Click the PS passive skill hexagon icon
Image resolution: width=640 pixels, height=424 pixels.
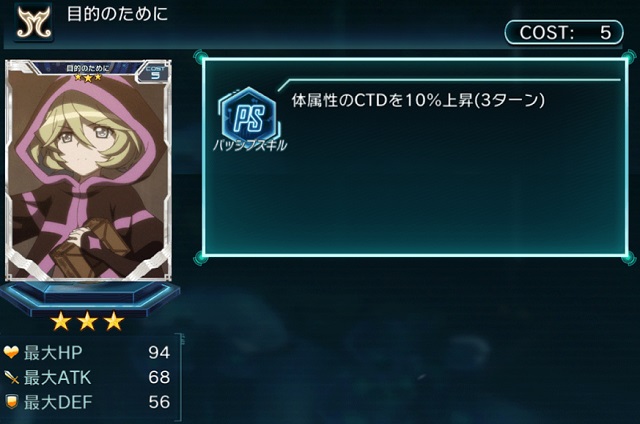point(249,115)
